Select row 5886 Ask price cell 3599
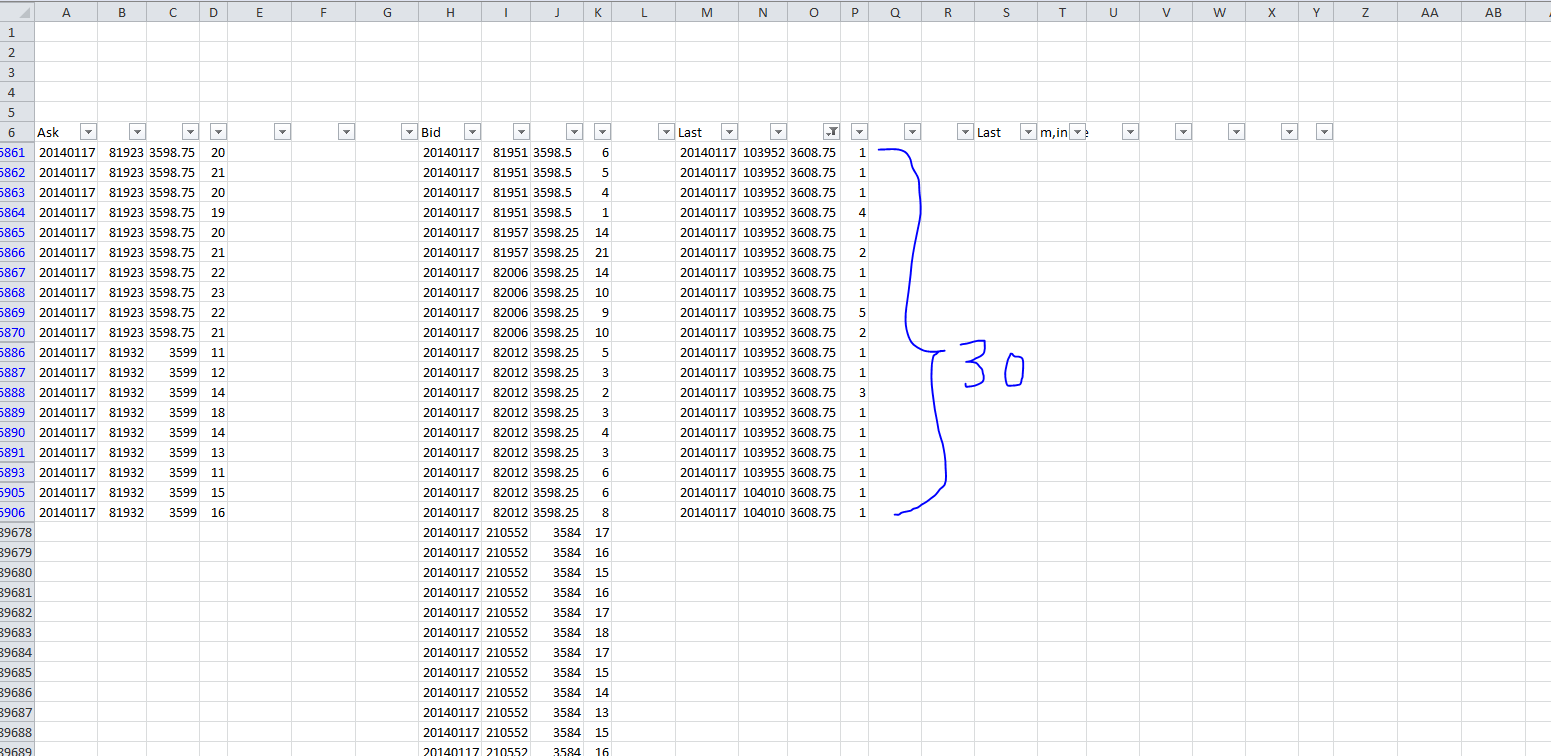 point(173,352)
